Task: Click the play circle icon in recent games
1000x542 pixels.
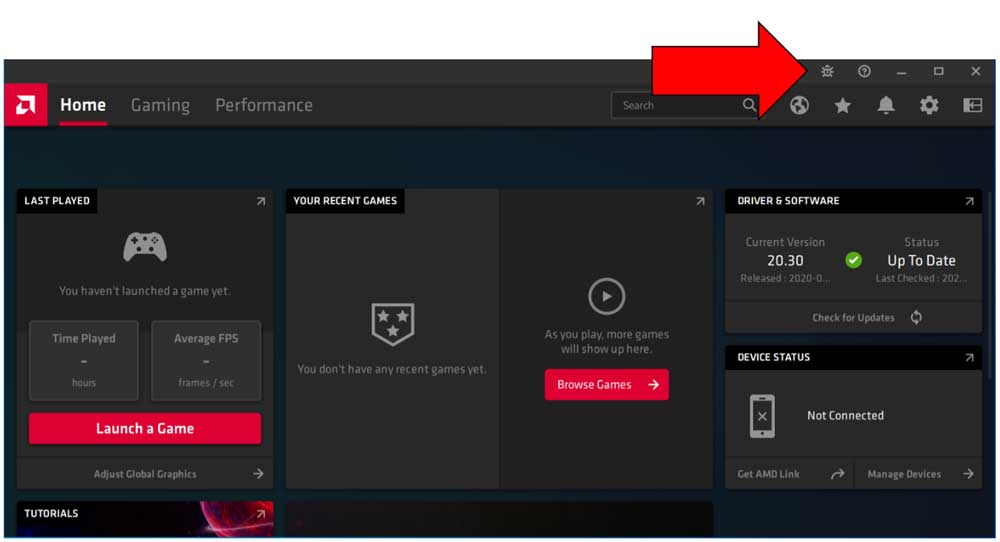Action: (x=607, y=297)
